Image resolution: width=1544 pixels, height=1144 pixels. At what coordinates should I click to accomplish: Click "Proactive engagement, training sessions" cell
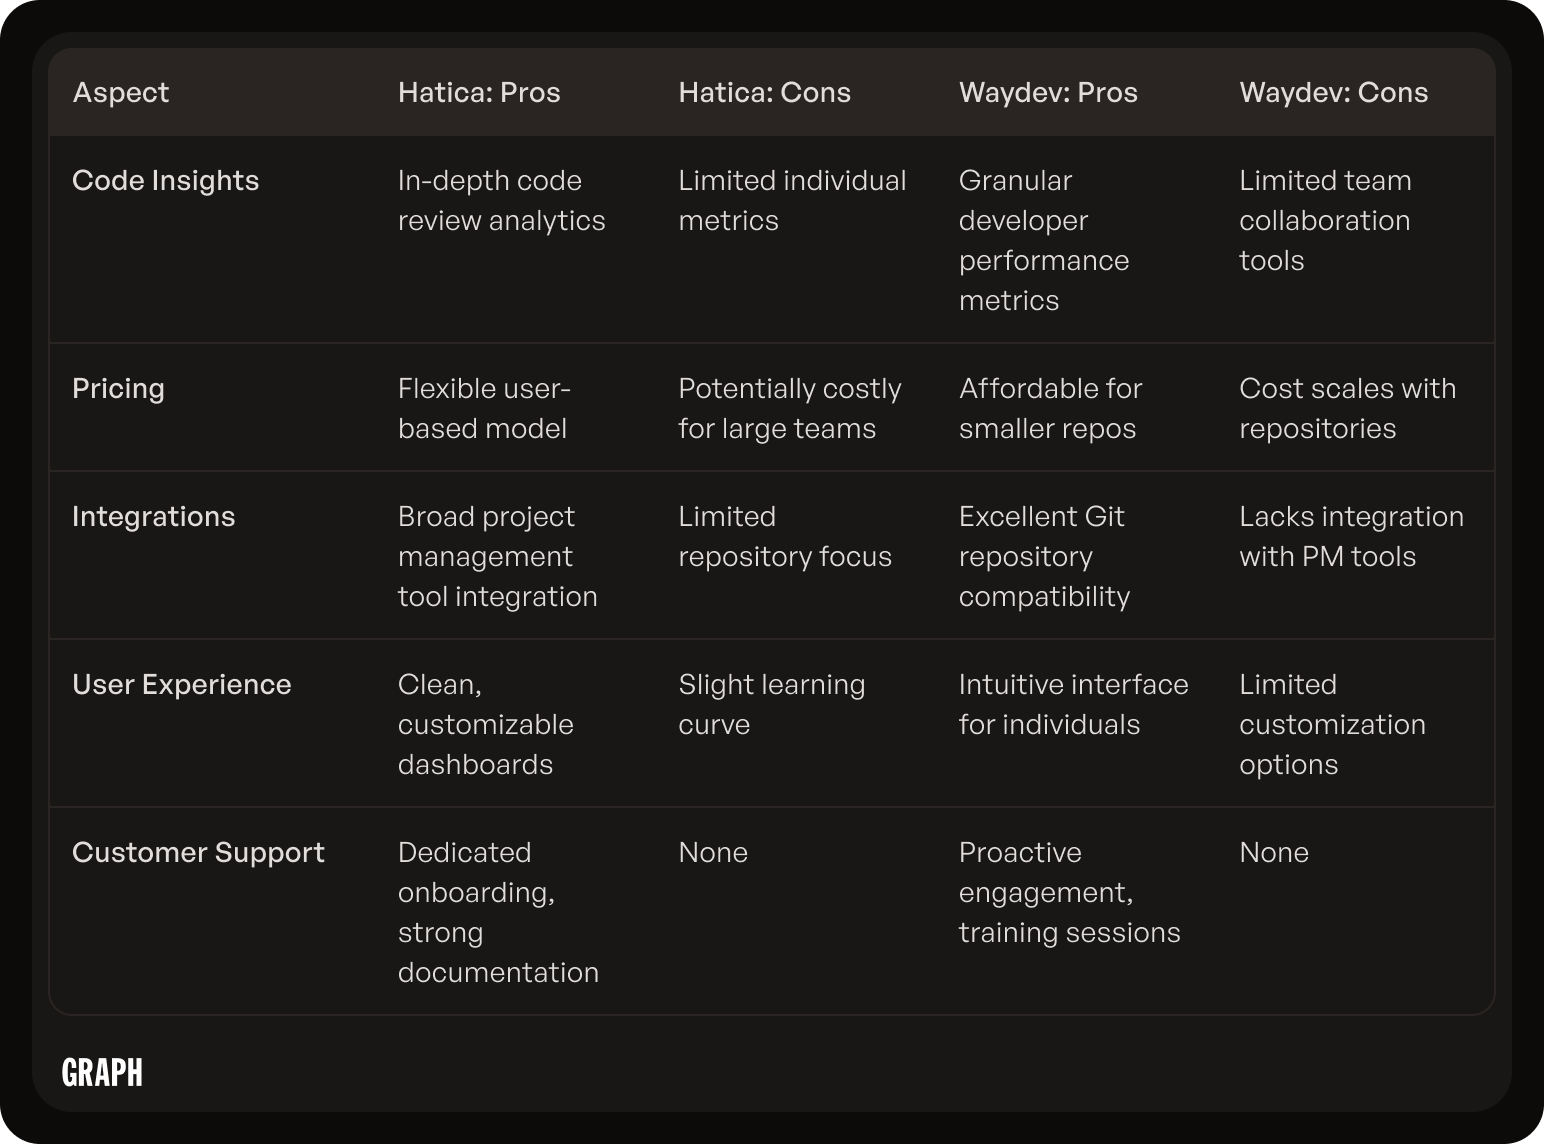point(1070,893)
